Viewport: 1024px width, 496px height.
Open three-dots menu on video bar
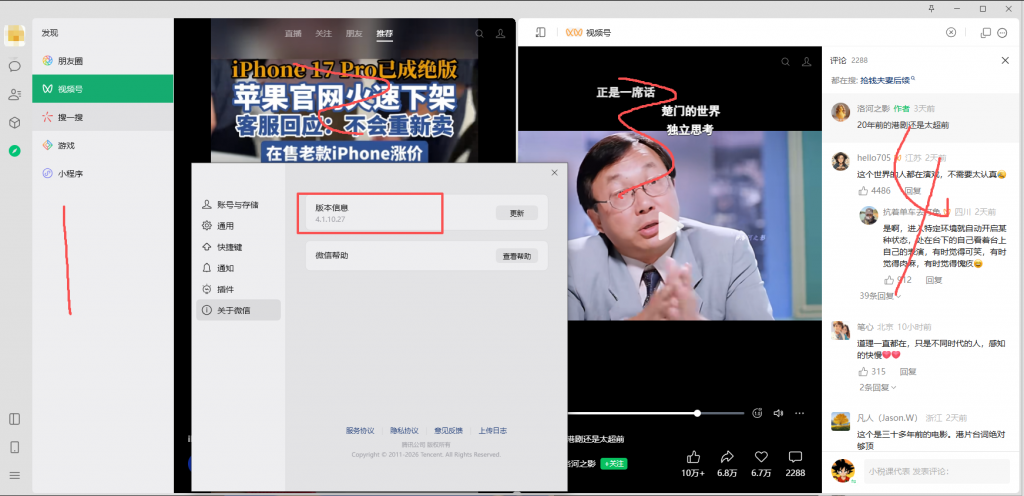tap(799, 413)
